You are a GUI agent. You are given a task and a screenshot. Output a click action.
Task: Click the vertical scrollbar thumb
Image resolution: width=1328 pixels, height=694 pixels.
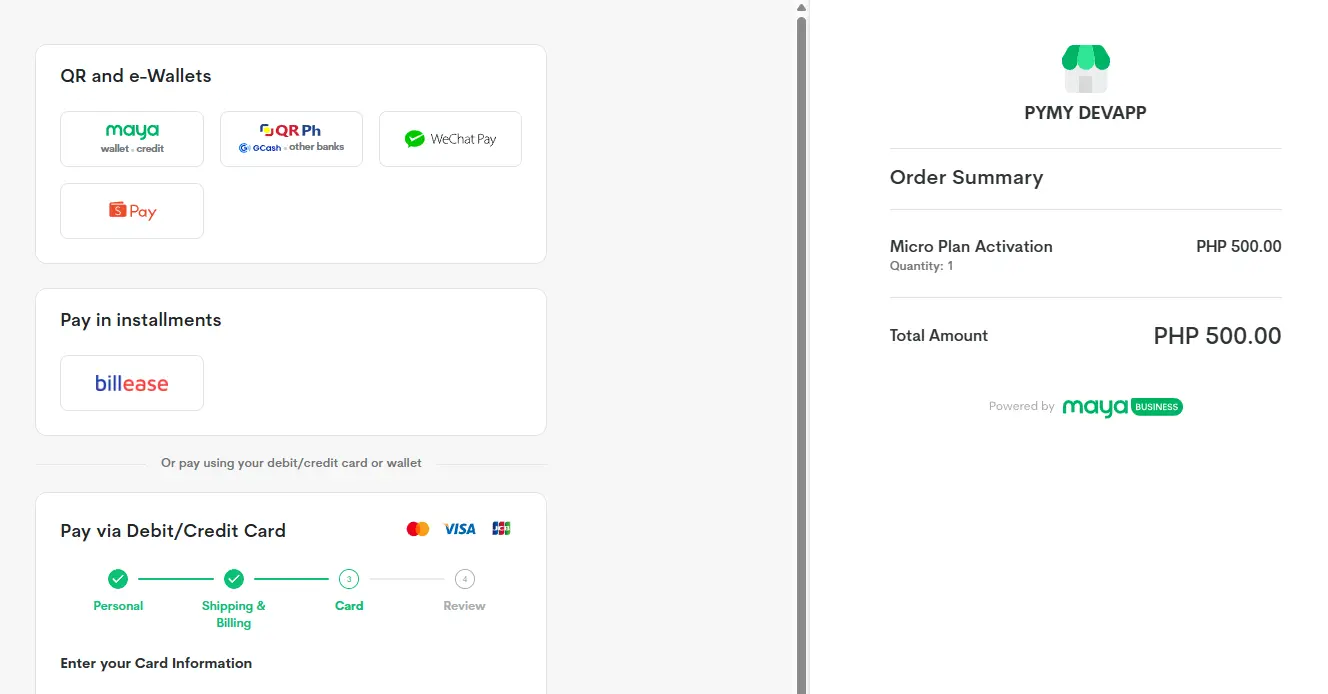[x=801, y=354]
